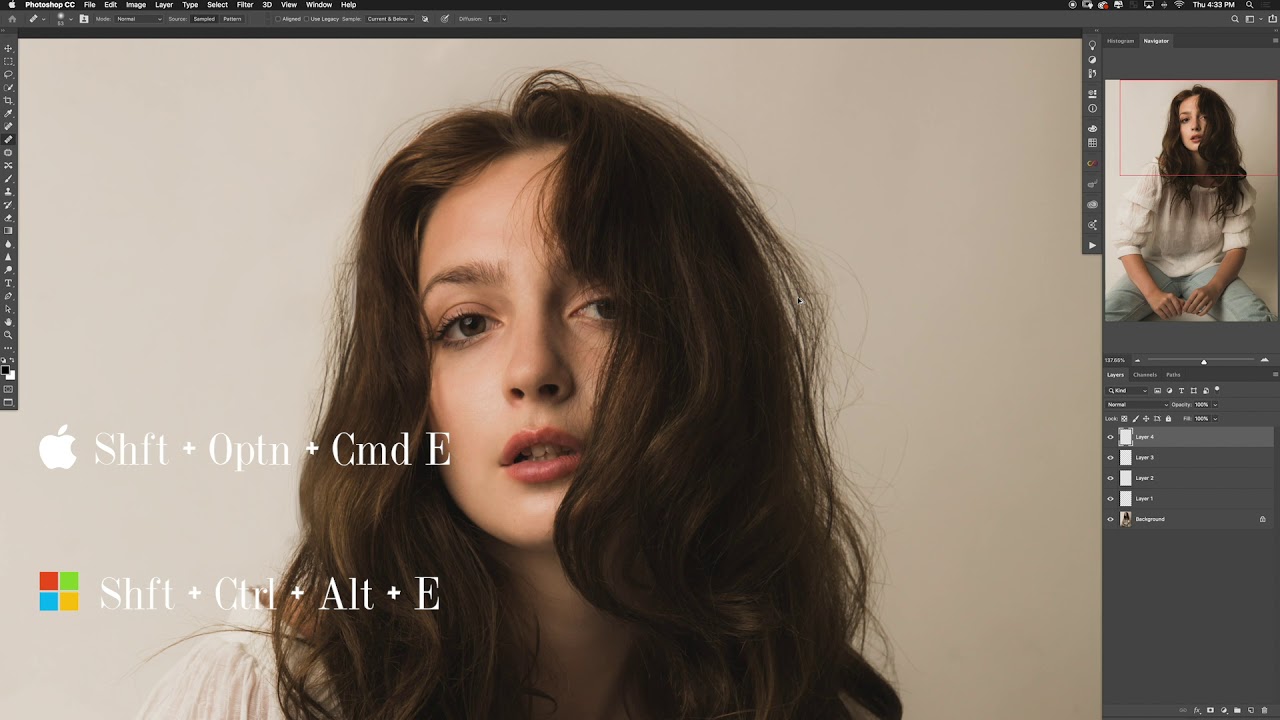Screen dimensions: 1280x720
Task: Click the Navigator zoom slider handle
Action: click(1203, 361)
